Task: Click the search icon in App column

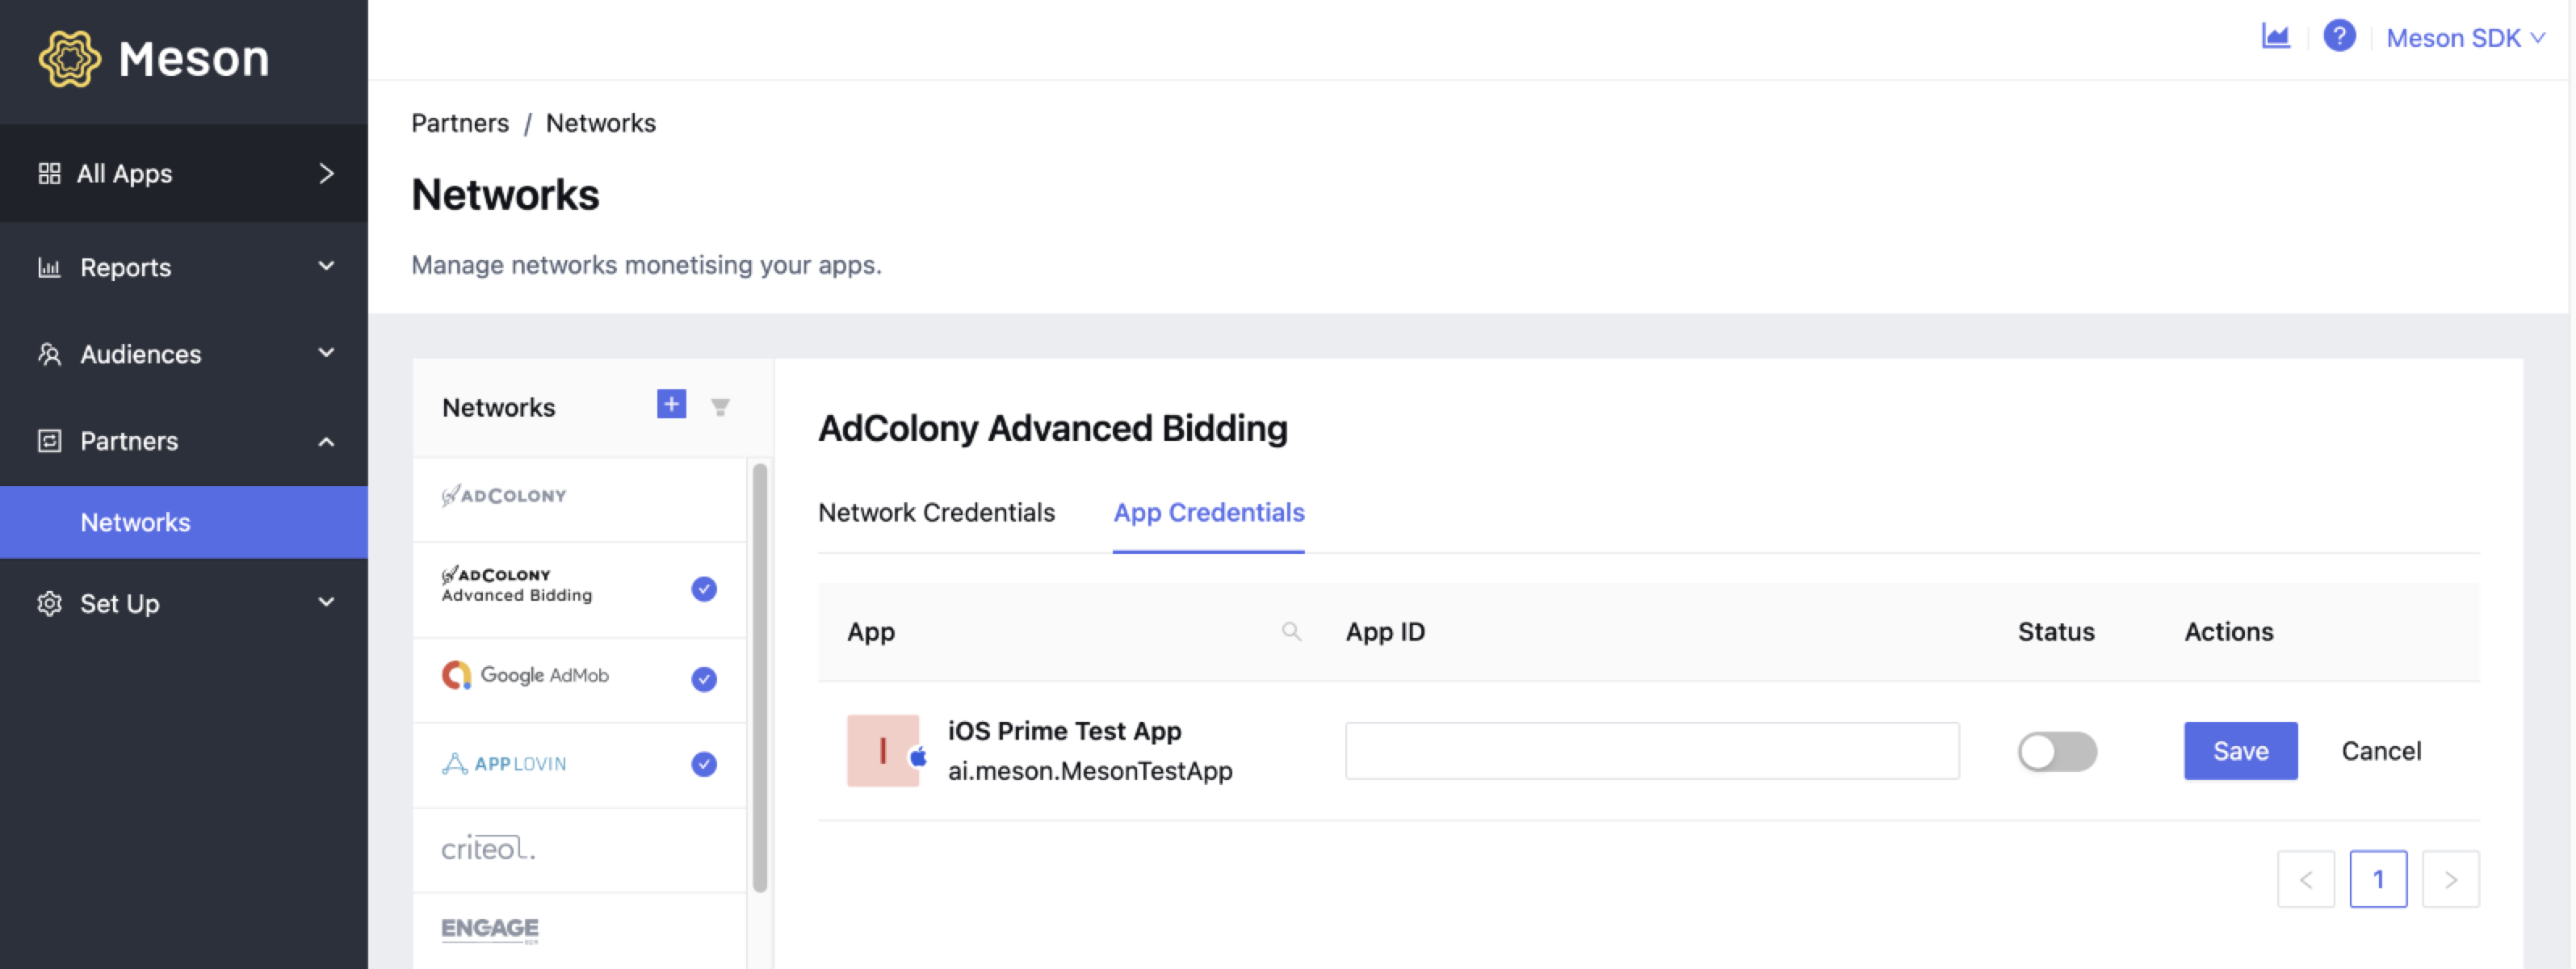Action: [x=1291, y=632]
